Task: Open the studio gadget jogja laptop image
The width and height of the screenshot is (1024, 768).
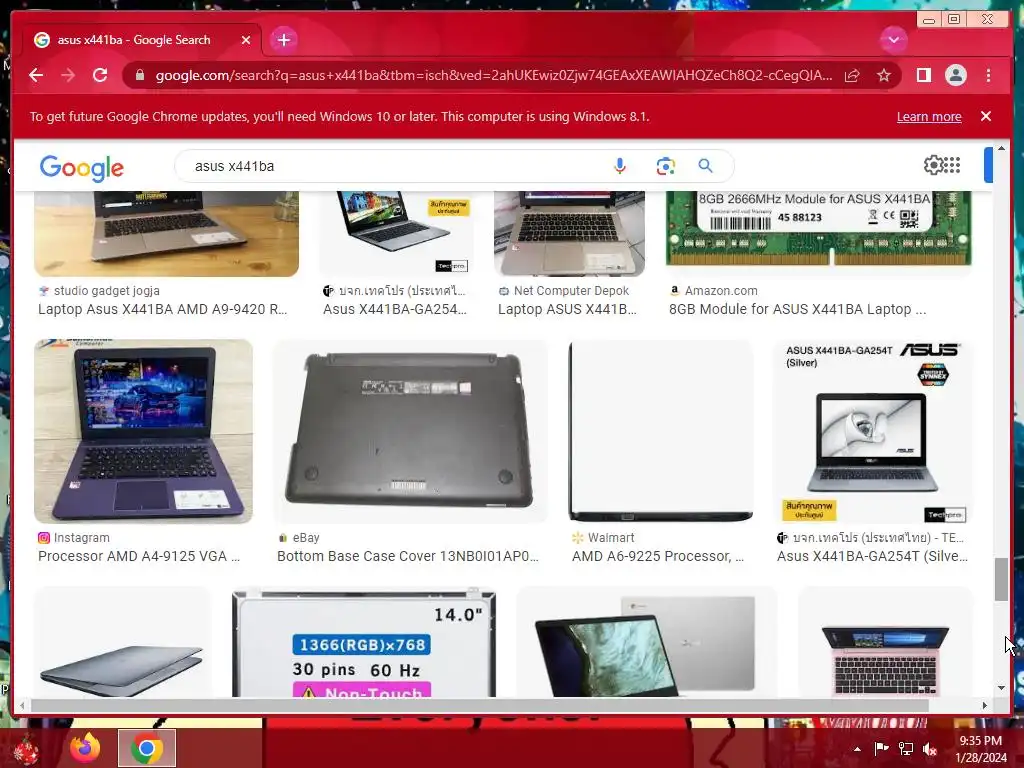Action: (x=167, y=234)
